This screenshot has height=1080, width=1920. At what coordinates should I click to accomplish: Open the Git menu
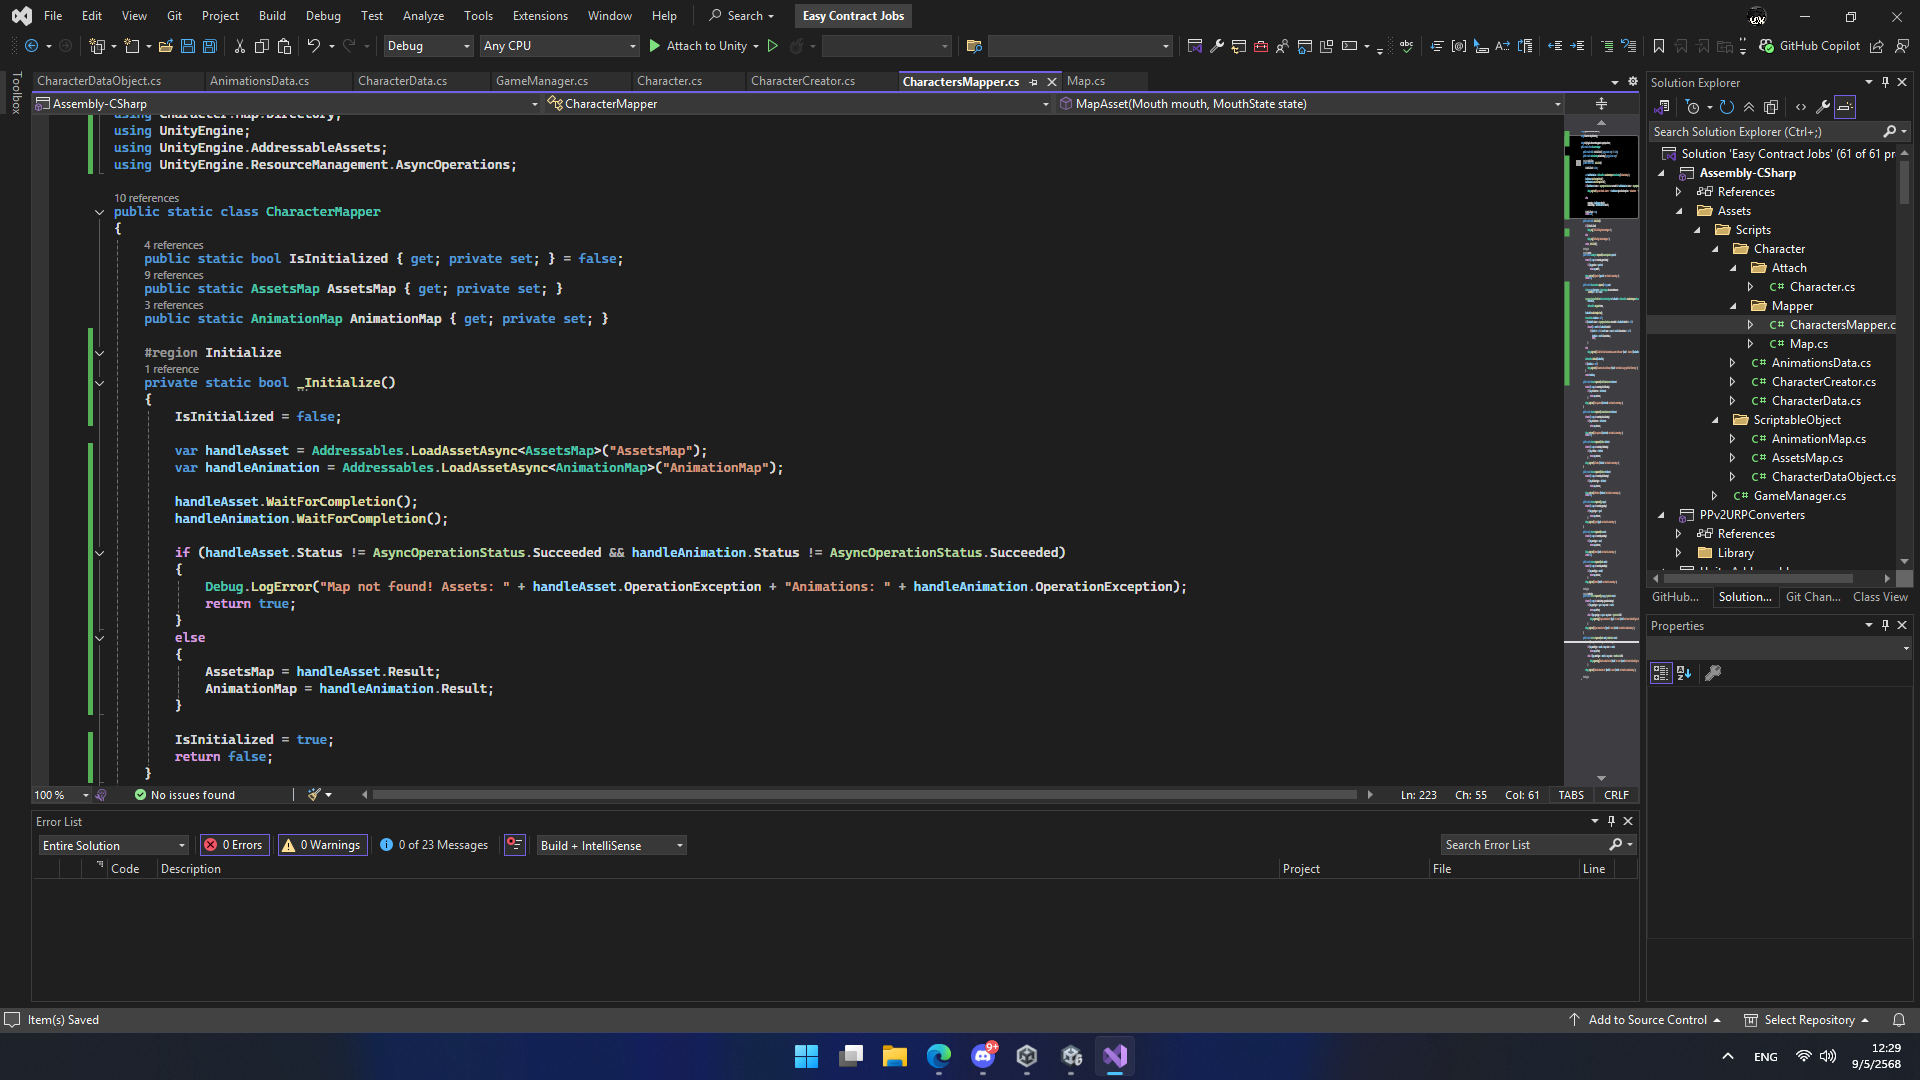tap(174, 16)
